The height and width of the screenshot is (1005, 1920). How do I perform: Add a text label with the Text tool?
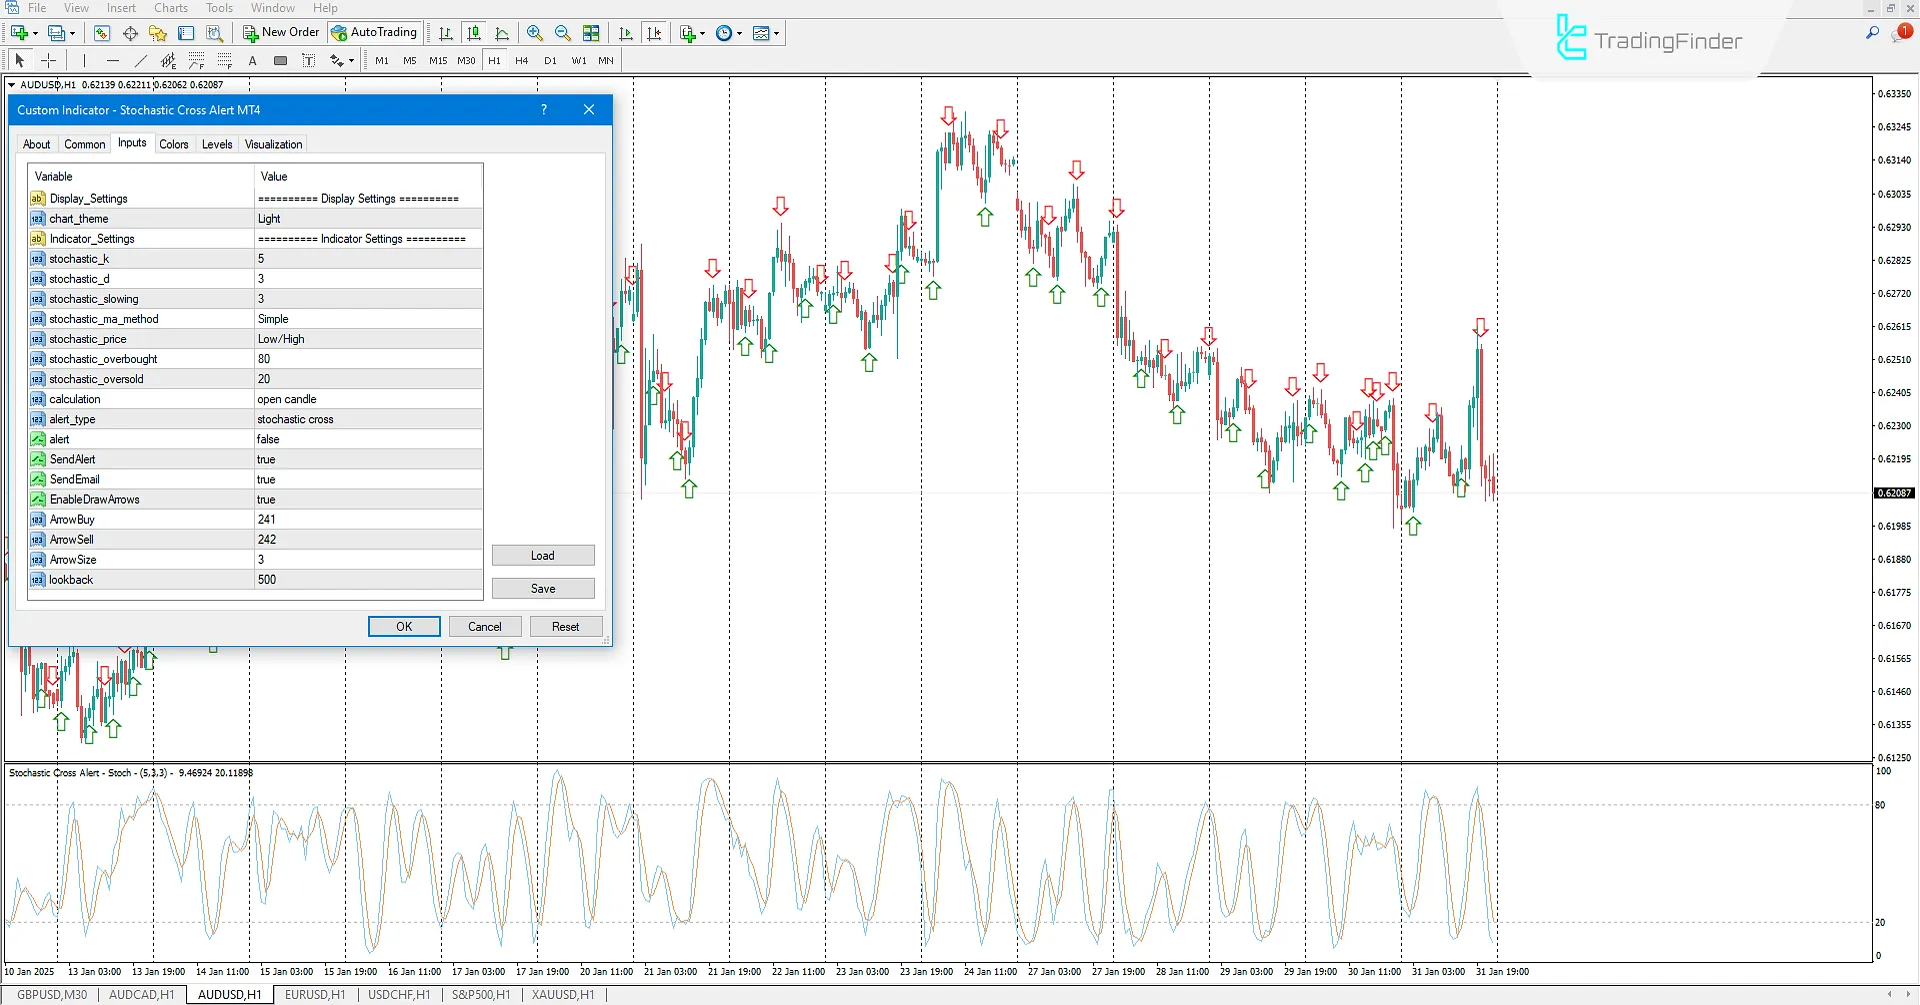(x=252, y=60)
